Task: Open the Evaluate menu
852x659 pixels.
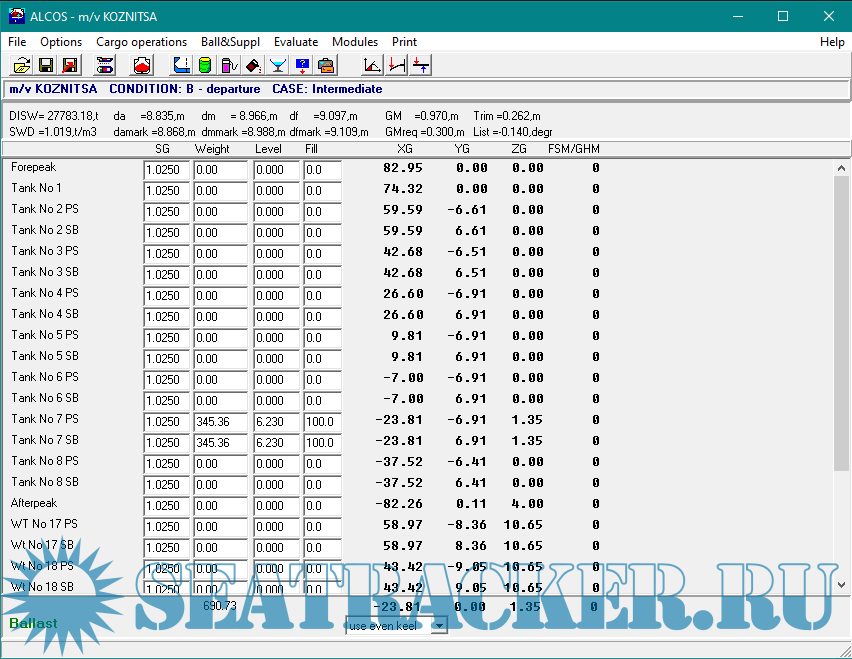Action: [296, 42]
